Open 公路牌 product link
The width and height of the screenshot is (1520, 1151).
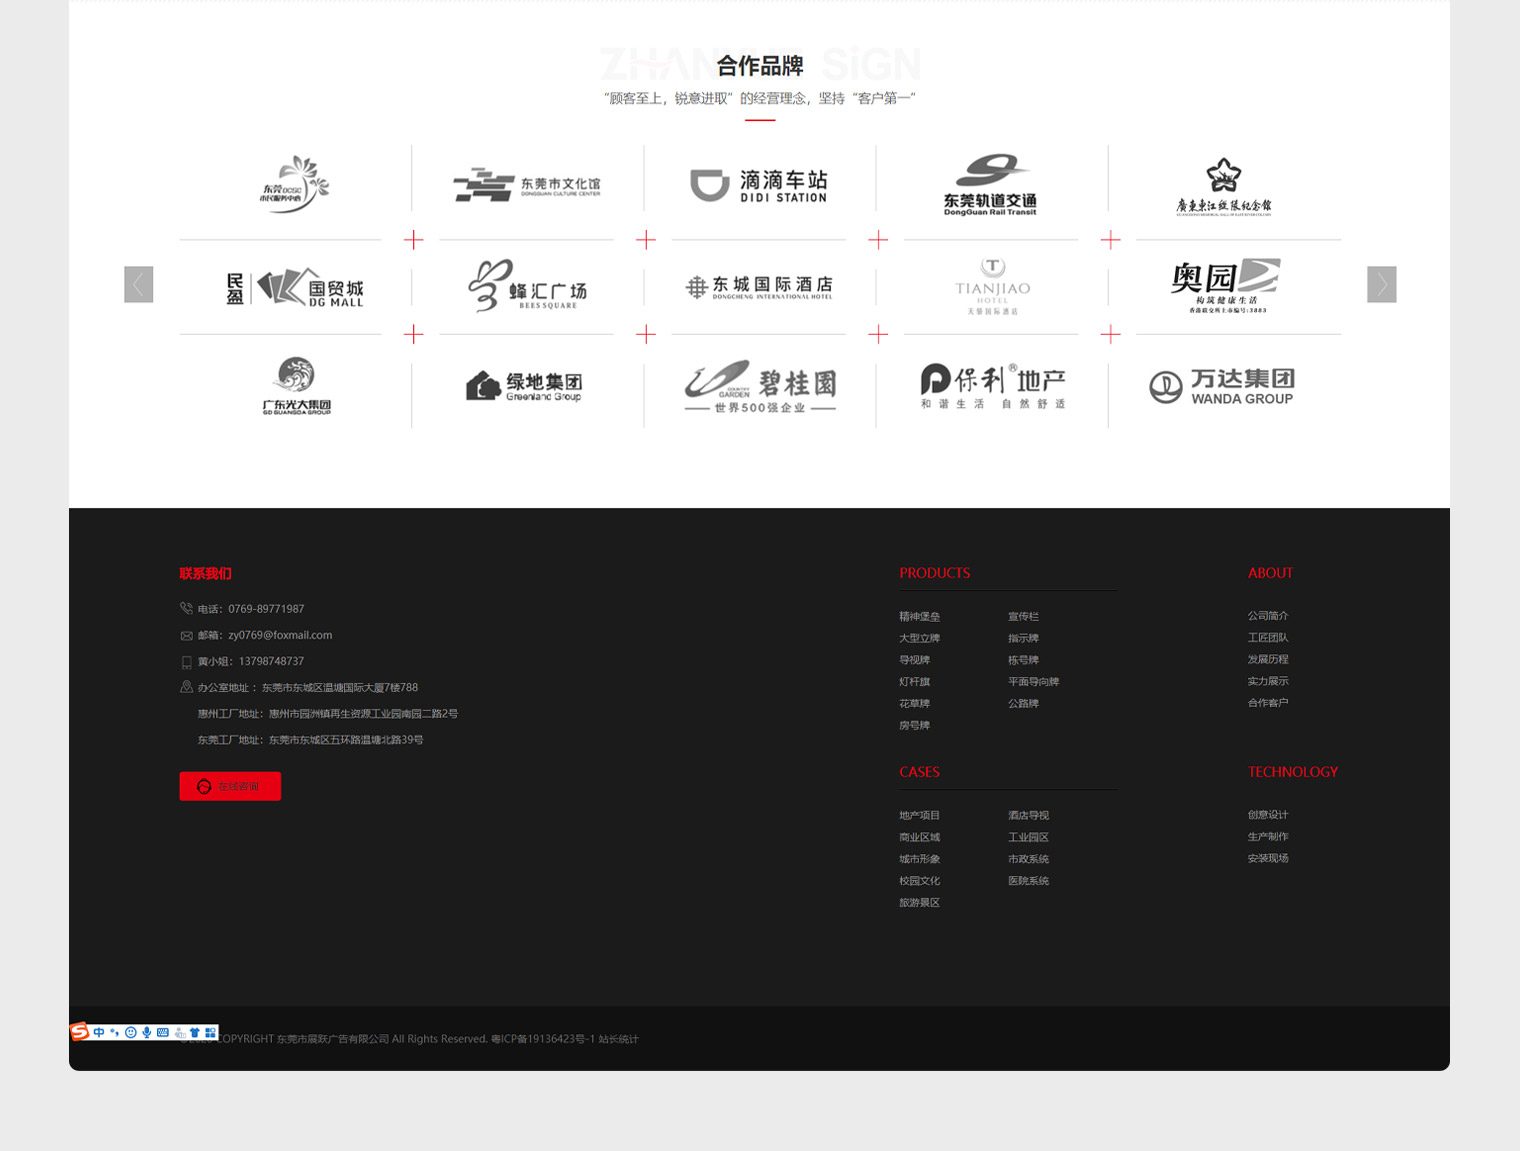[x=1023, y=704]
